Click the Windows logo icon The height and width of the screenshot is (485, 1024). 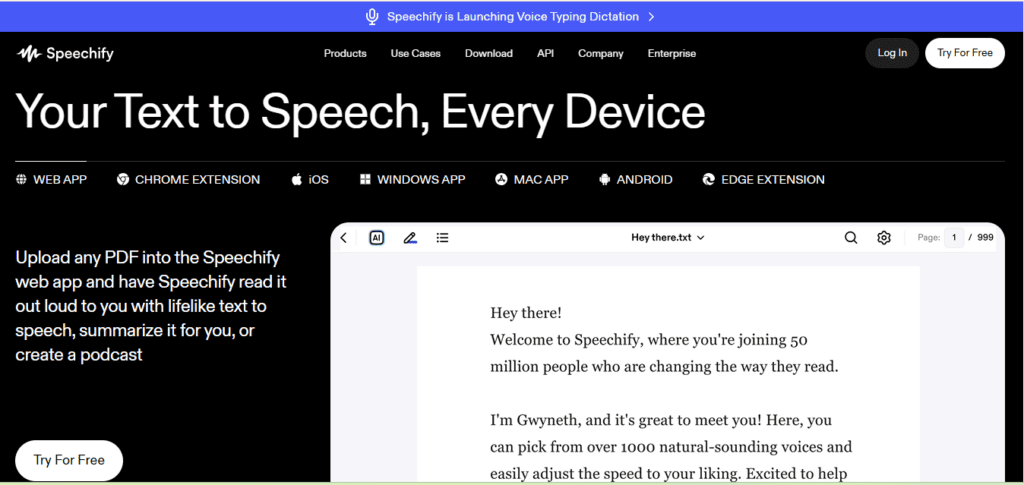pyautogui.click(x=365, y=180)
